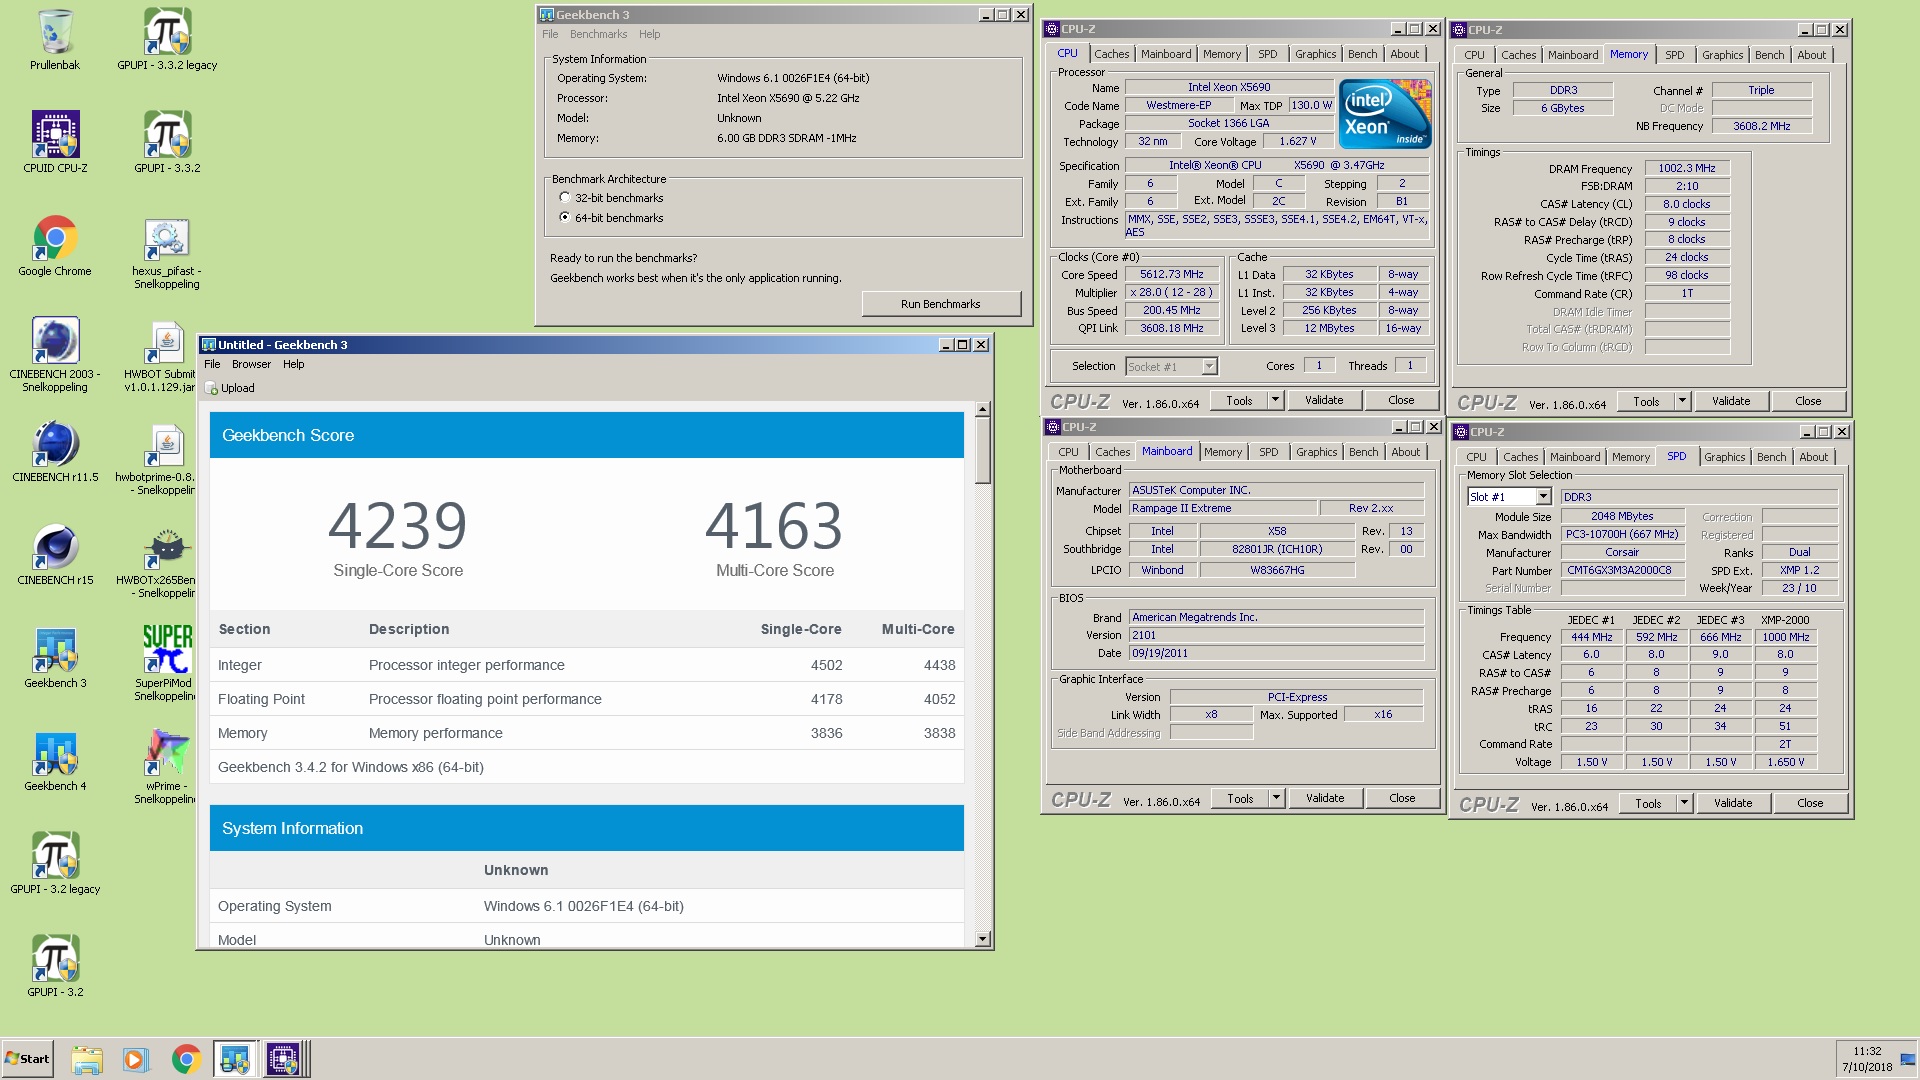This screenshot has width=1920, height=1080.
Task: Click the Multi-Core Score value 4163
Action: [x=774, y=526]
